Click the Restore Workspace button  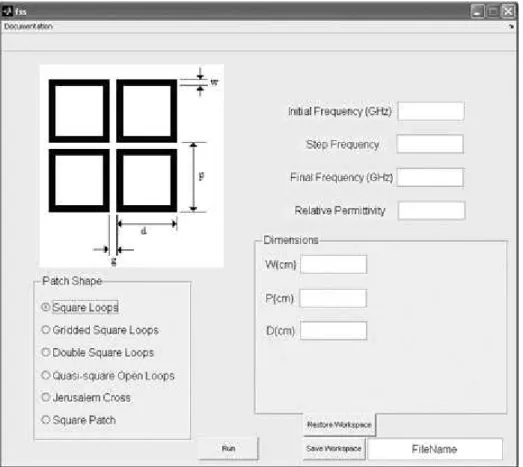click(339, 425)
